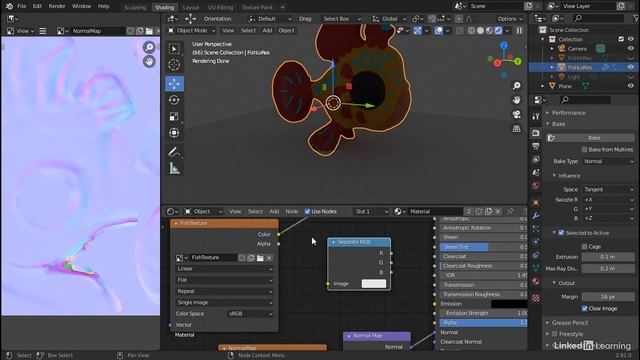Open the Bake Type Normal dropdown
The width and height of the screenshot is (640, 360).
click(608, 161)
